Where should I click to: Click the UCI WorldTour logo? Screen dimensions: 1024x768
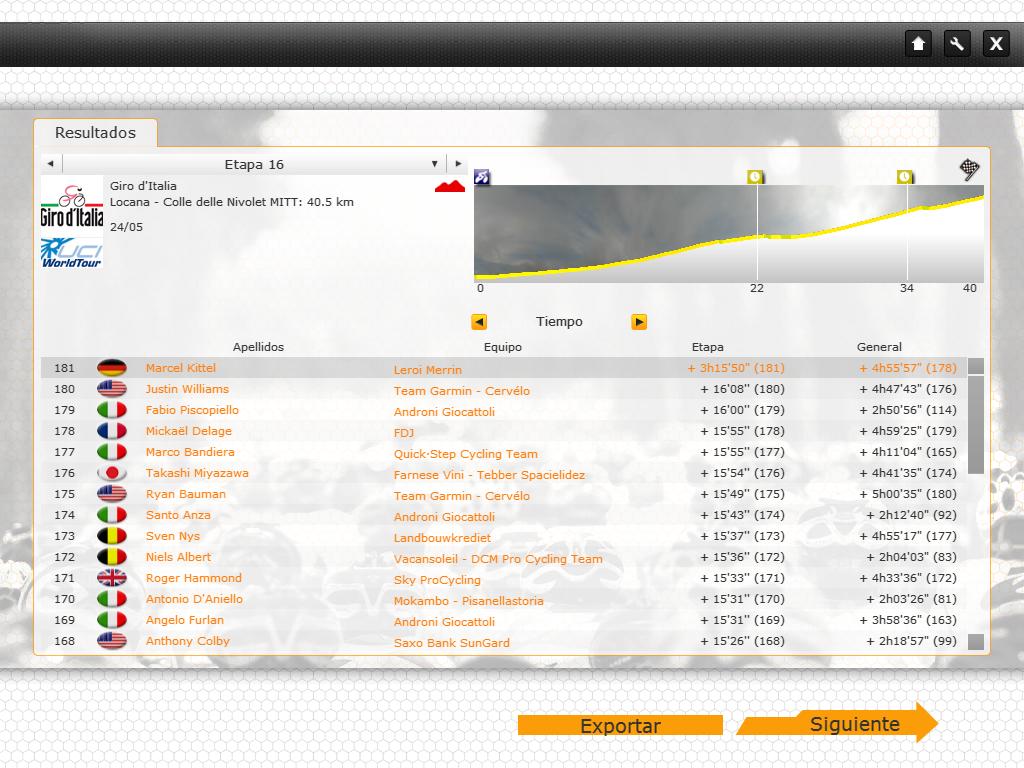point(71,252)
